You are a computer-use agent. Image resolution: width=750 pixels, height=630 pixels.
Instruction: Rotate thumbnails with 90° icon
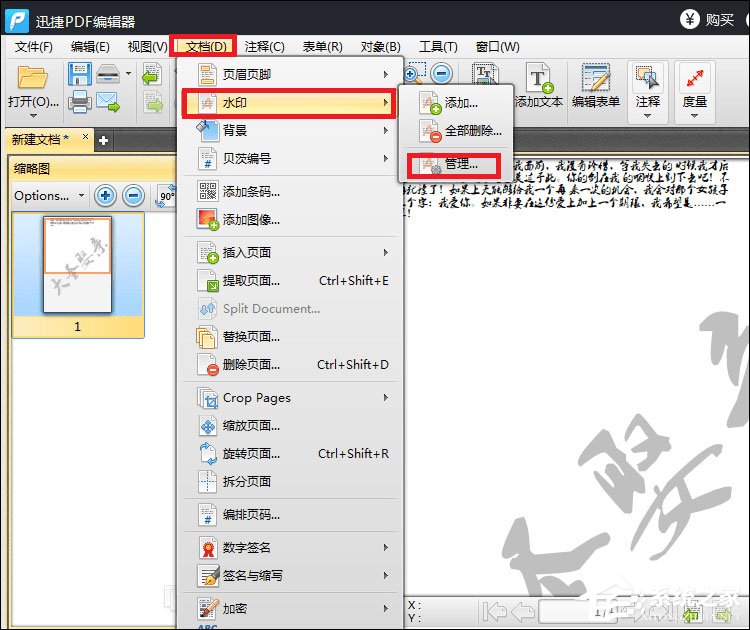point(165,195)
